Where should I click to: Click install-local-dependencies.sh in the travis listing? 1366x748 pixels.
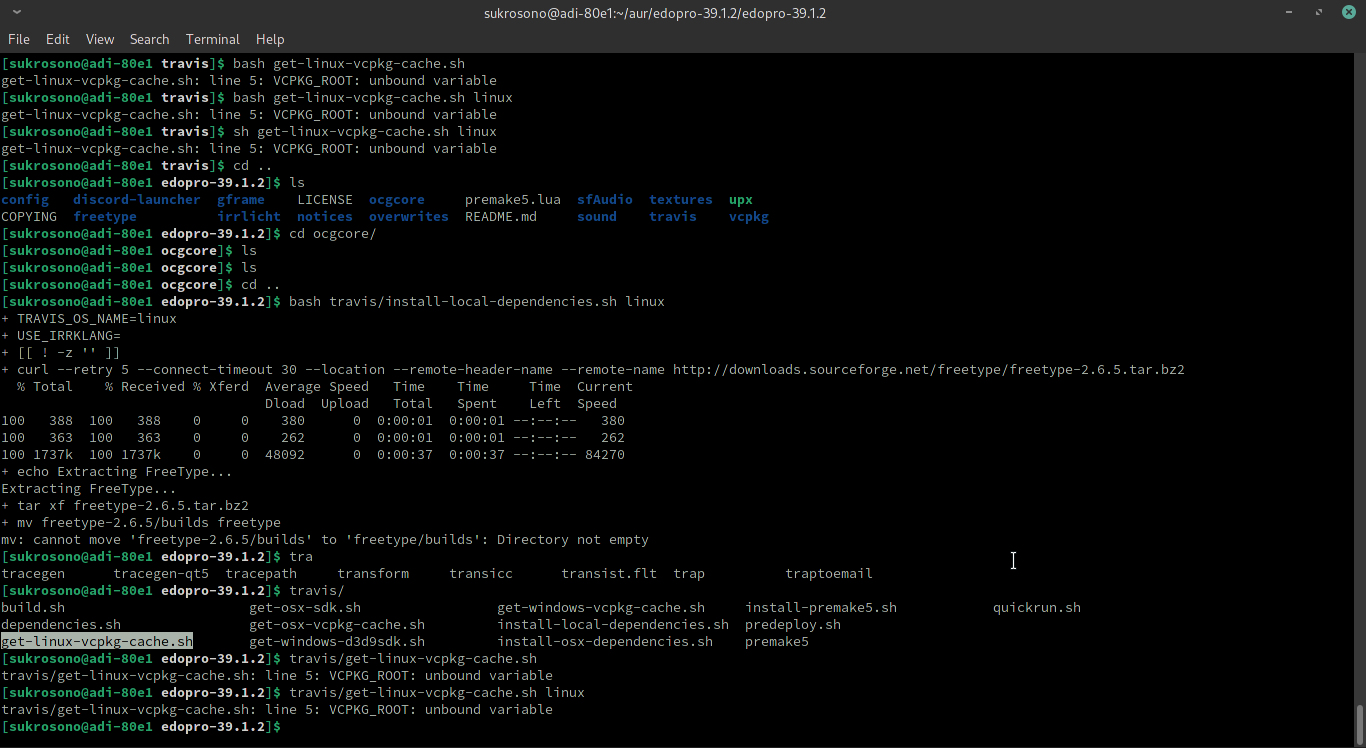612,624
